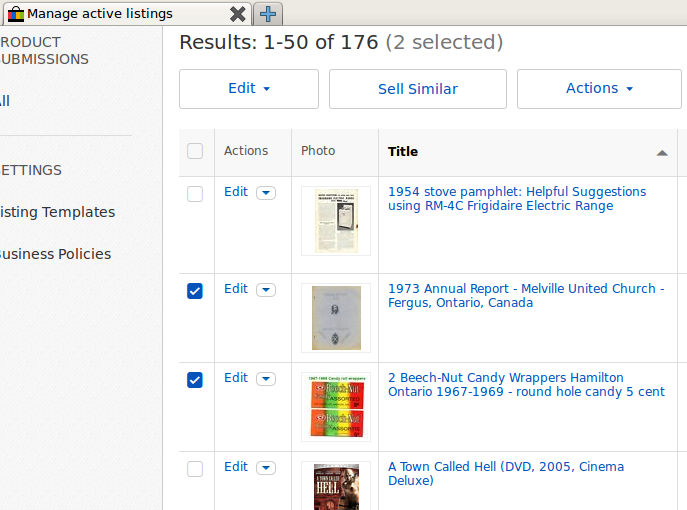687x510 pixels.
Task: Uncheck the 1973 Annual Report listing
Action: coord(195,291)
